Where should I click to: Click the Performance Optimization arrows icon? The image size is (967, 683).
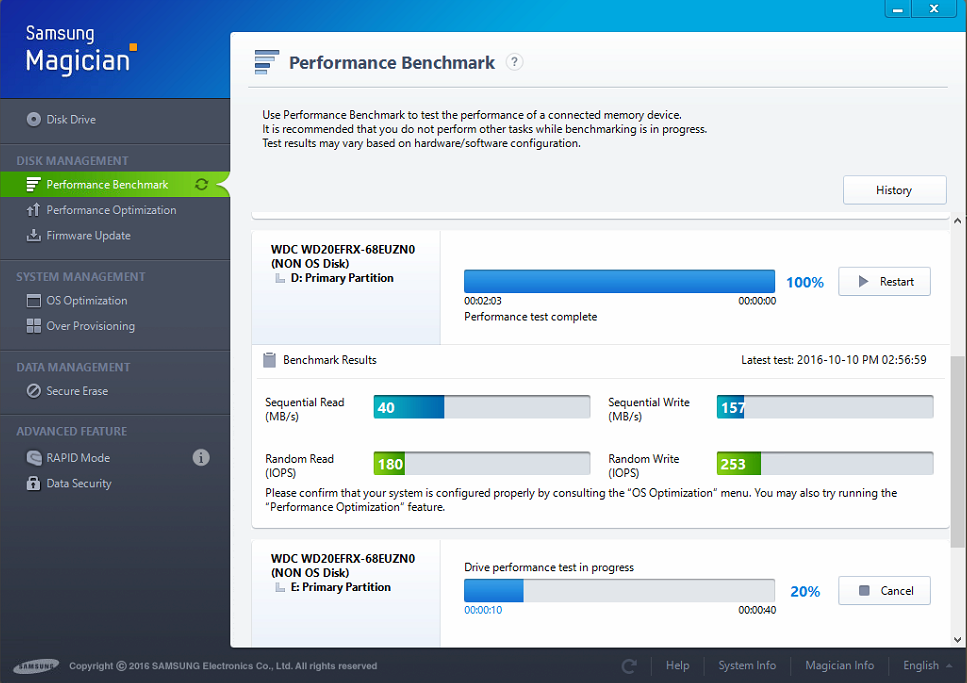click(x=33, y=210)
